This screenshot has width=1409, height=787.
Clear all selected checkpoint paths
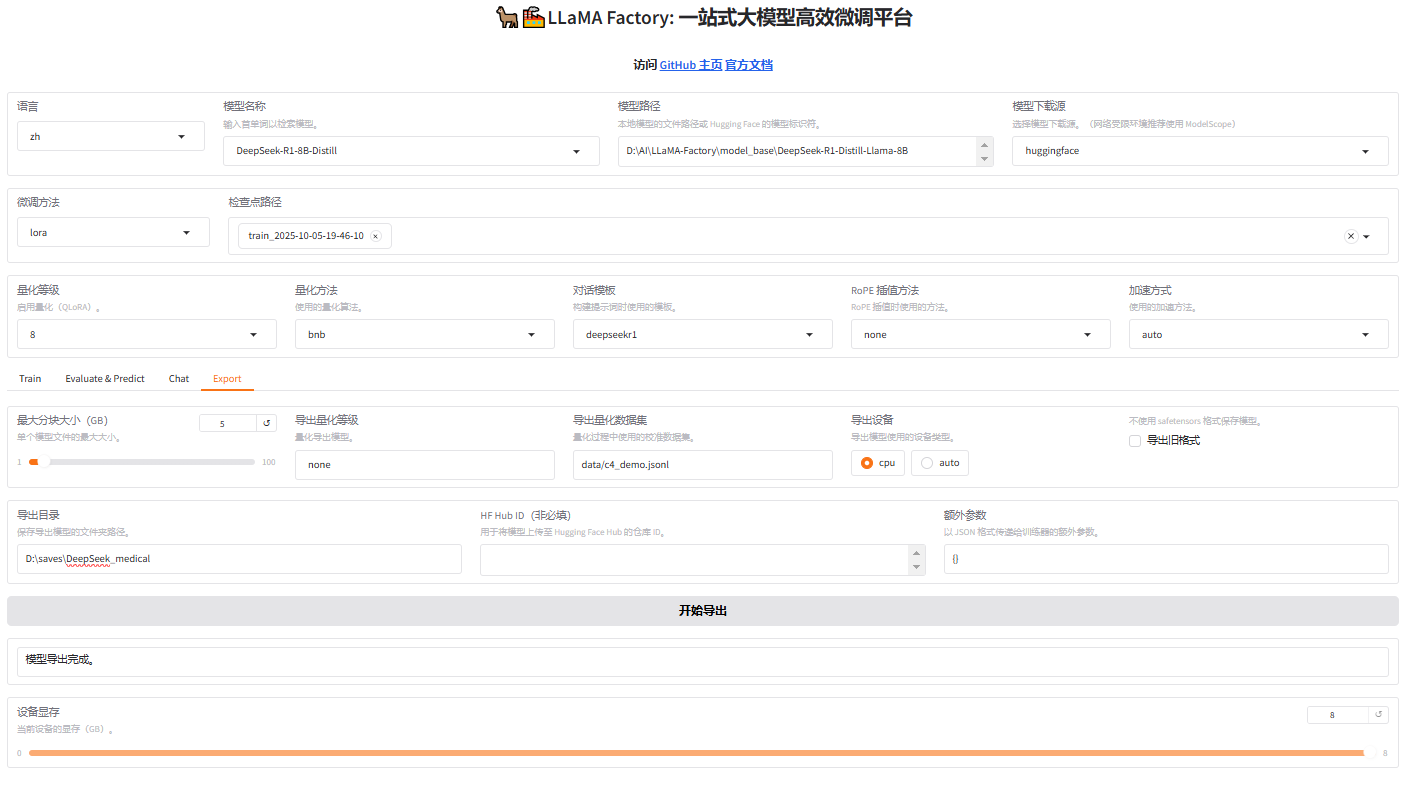pos(1350,236)
